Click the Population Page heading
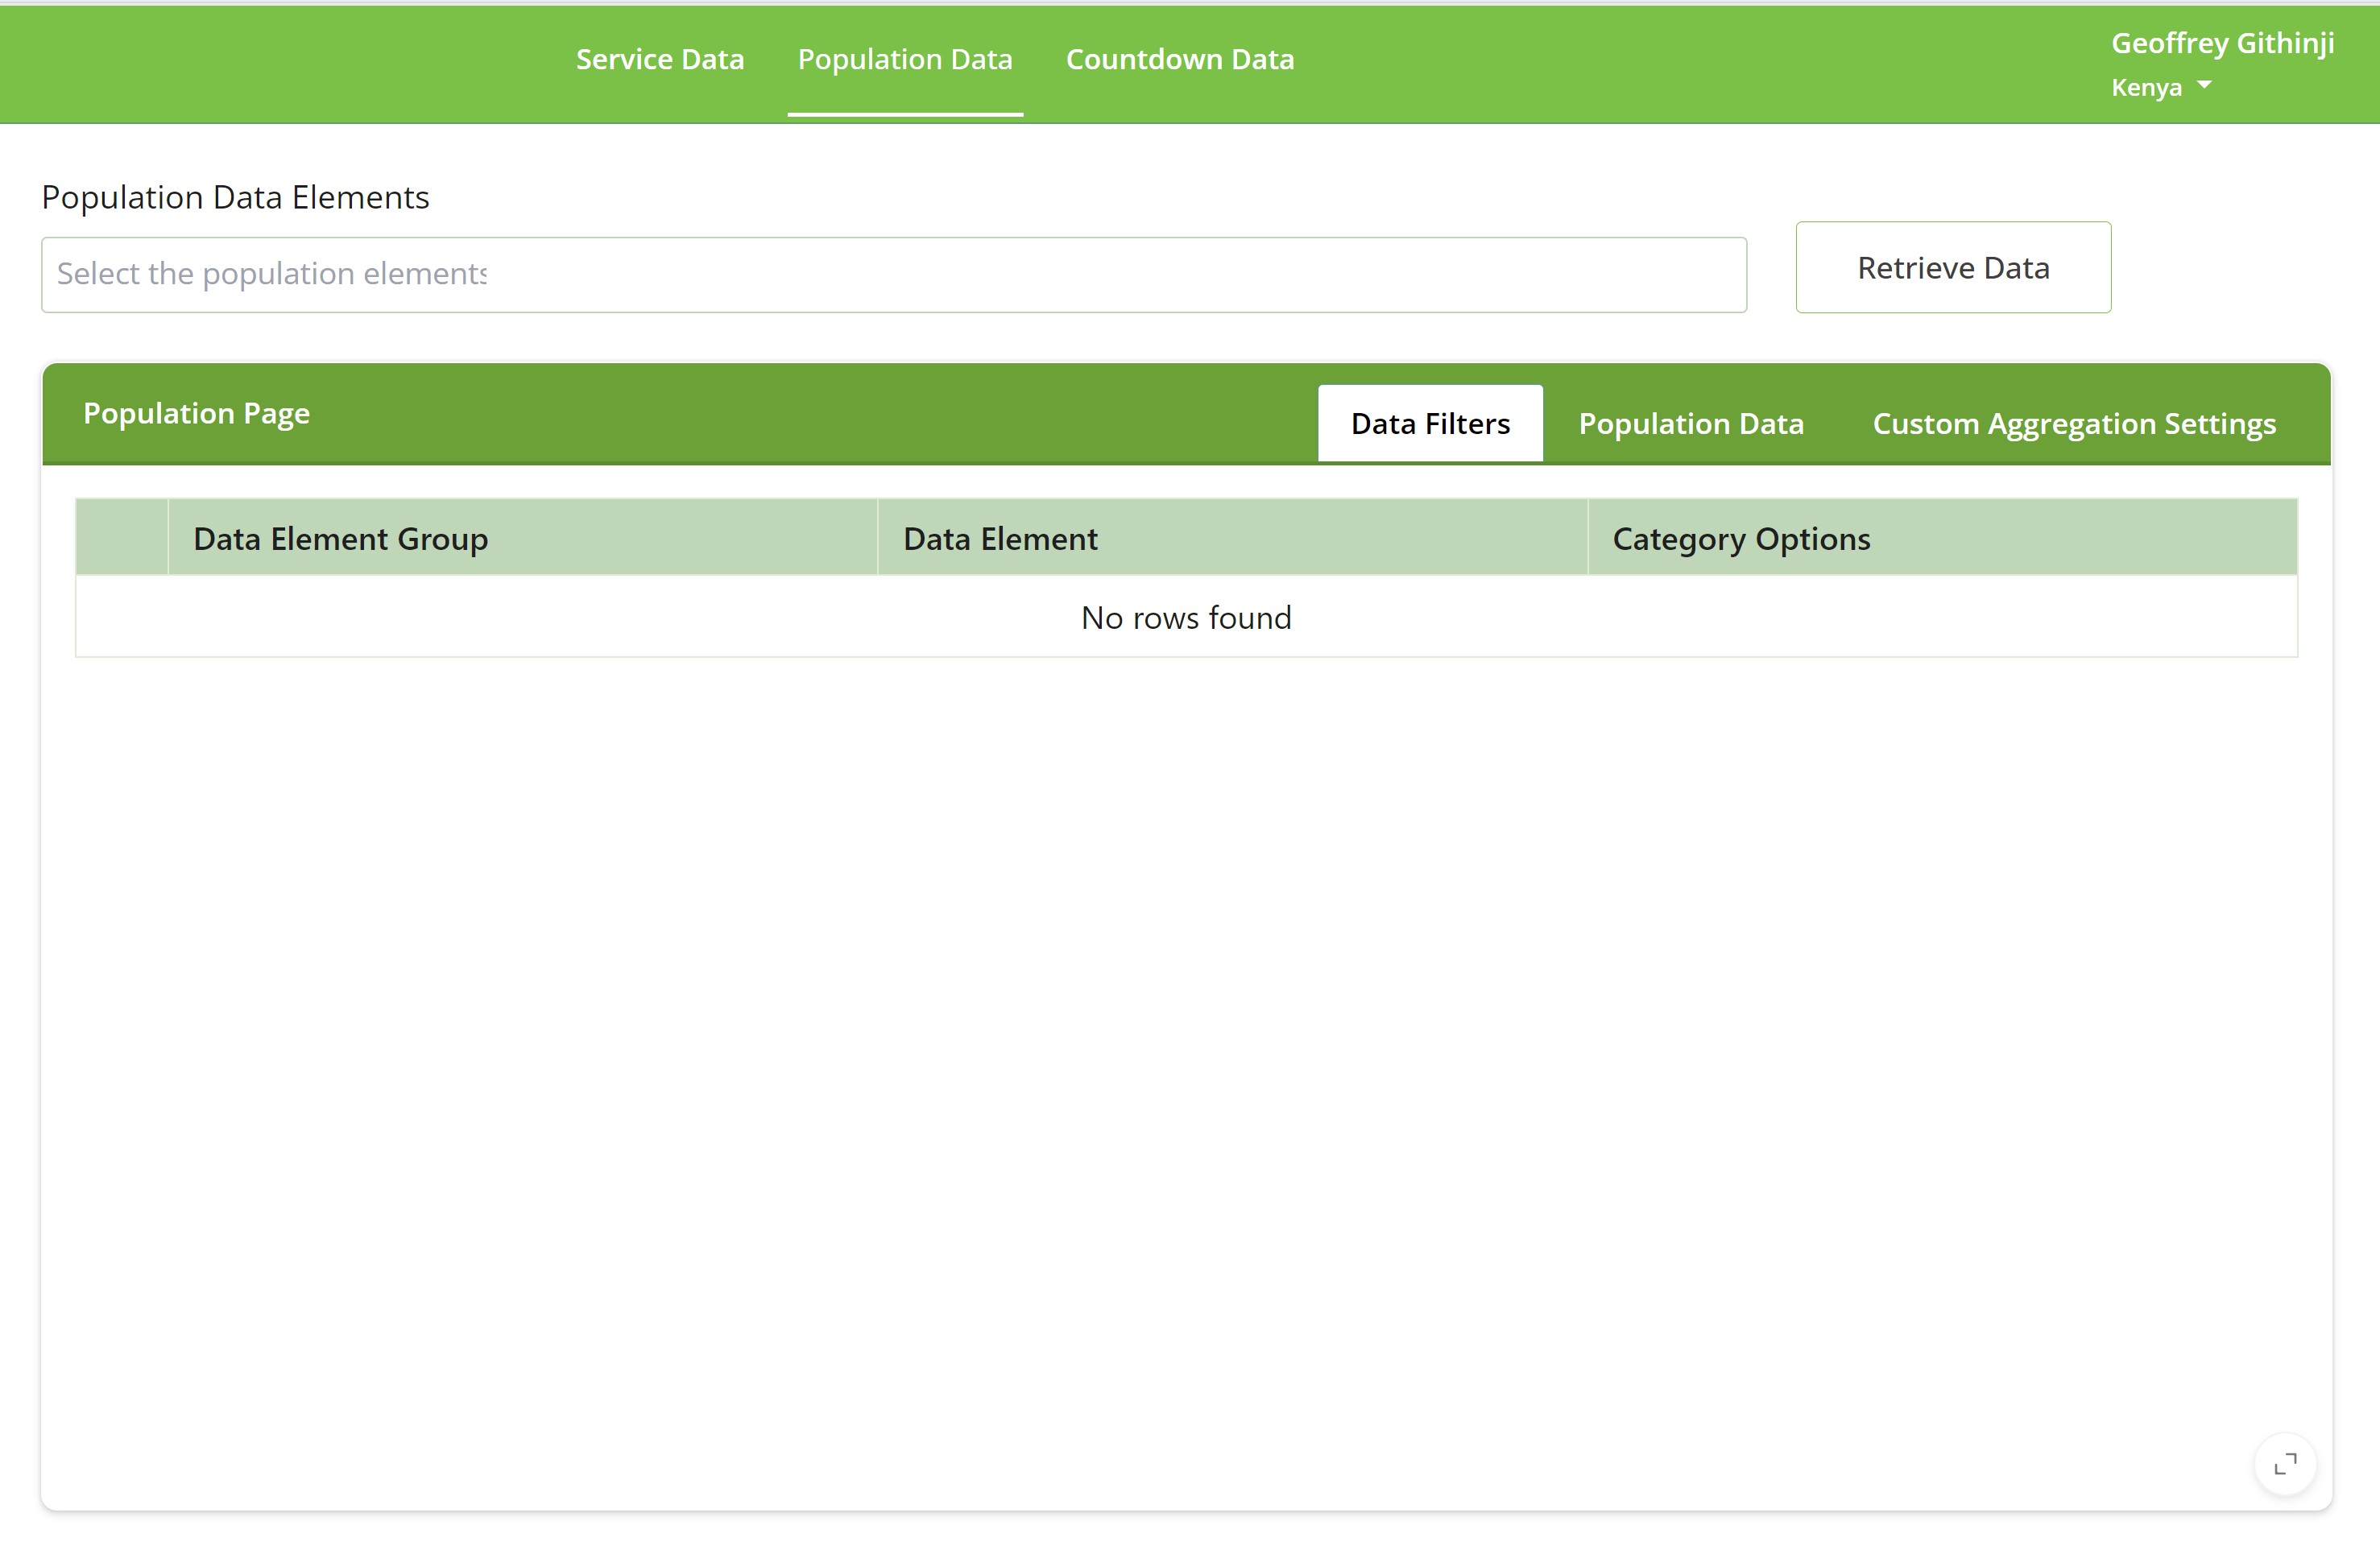2380x1550 pixels. click(196, 413)
